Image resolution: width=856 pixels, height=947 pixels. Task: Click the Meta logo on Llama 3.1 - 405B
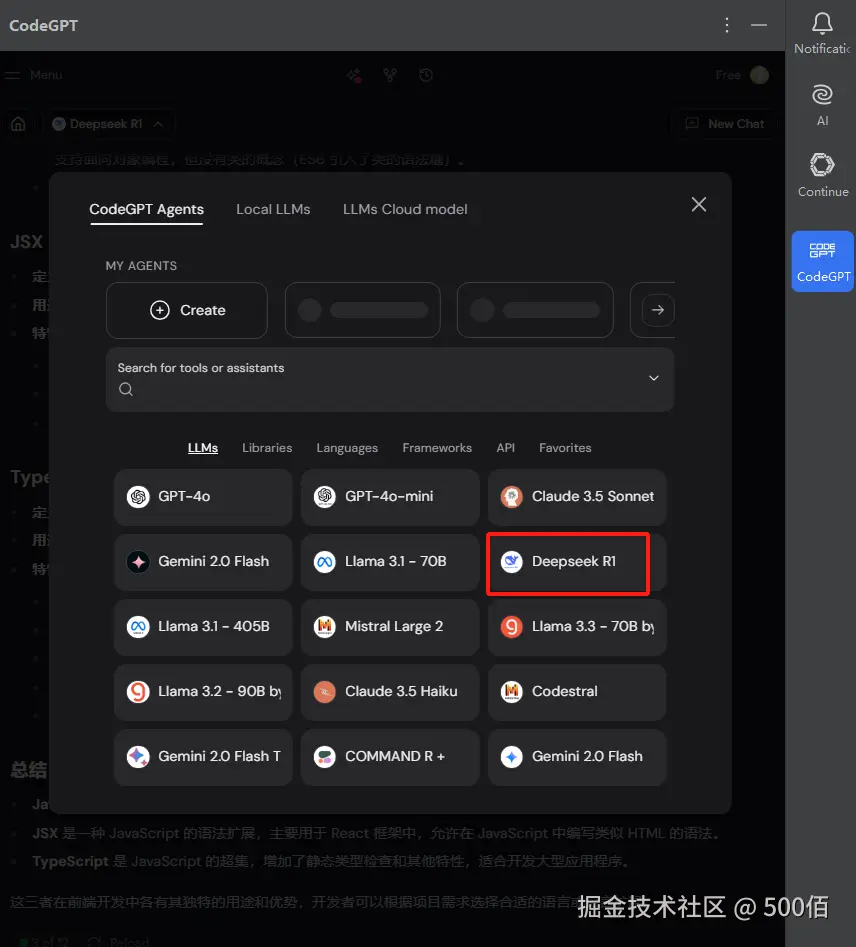(138, 627)
